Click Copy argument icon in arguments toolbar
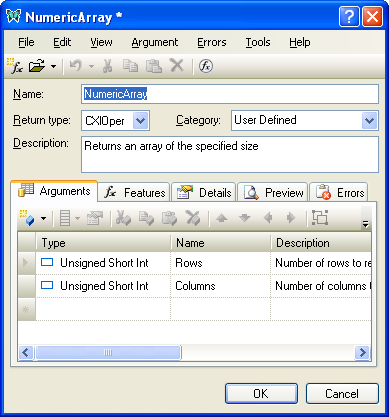Image resolution: width=389 pixels, height=417 pixels. pyautogui.click(x=146, y=218)
